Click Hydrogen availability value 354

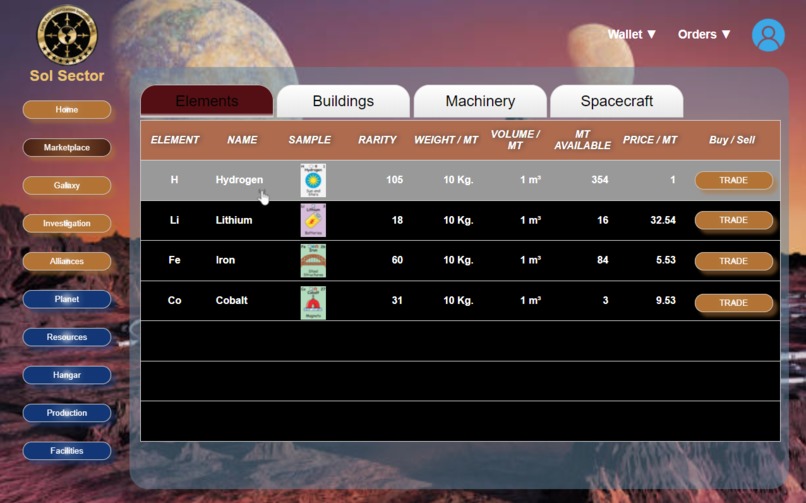(600, 180)
